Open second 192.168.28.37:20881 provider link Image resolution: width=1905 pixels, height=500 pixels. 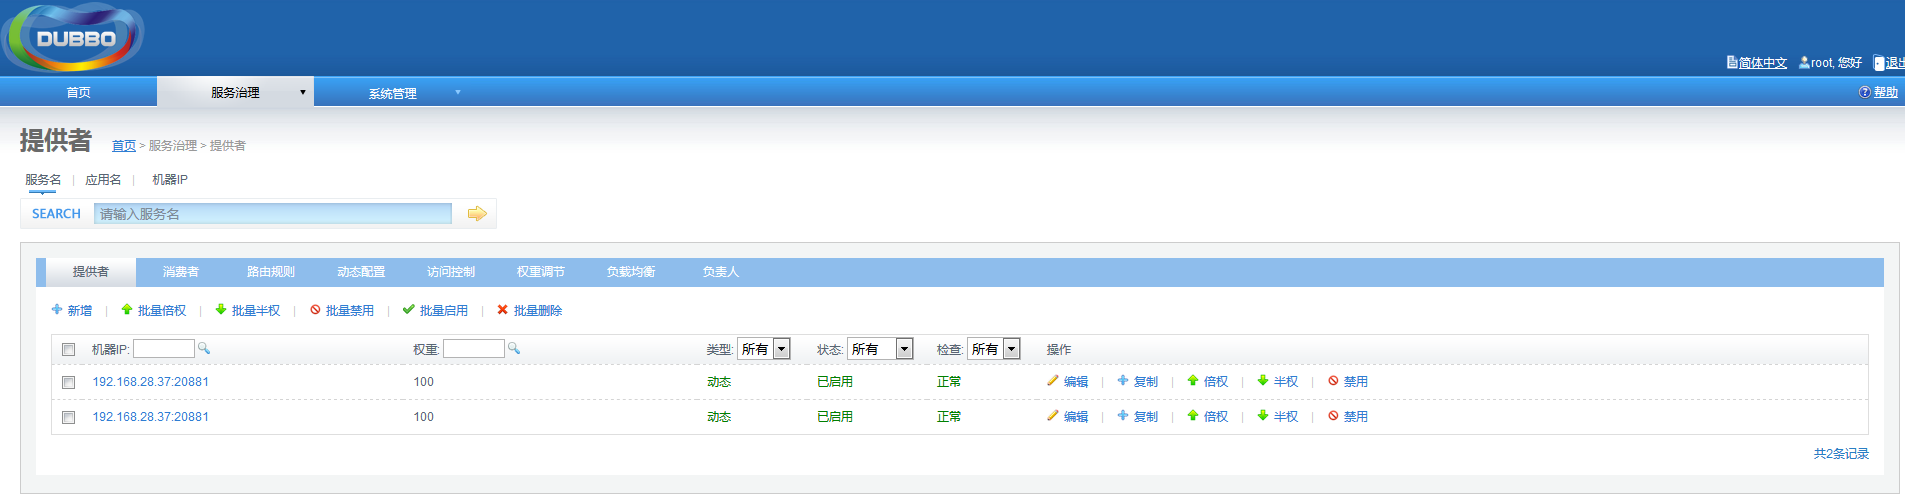(x=151, y=417)
